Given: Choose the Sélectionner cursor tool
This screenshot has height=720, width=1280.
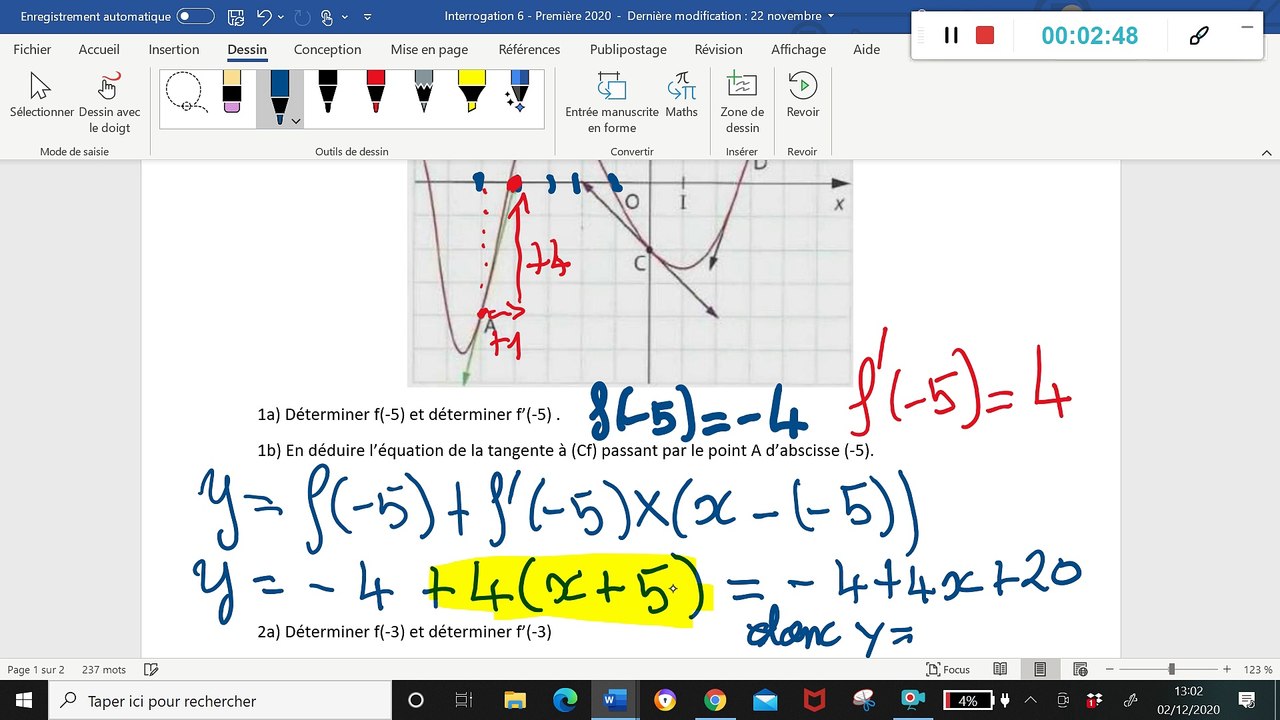Looking at the screenshot, I should tap(42, 96).
